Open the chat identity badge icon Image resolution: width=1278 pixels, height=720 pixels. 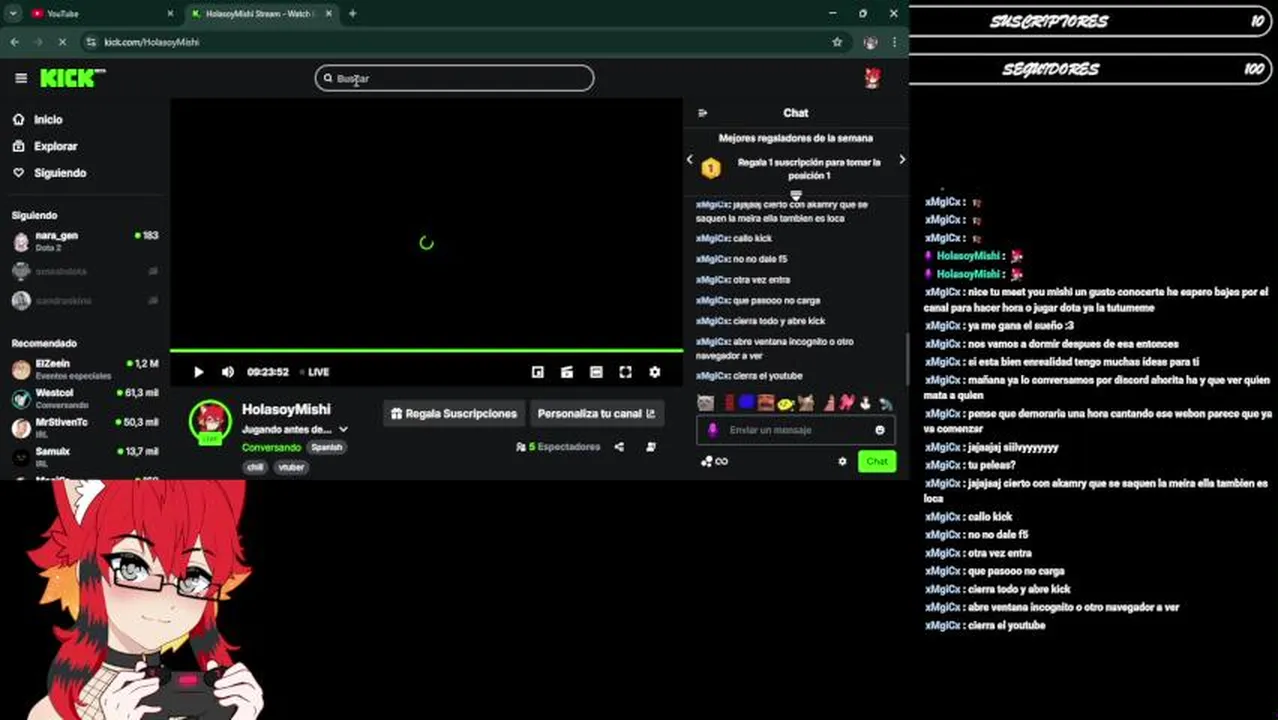click(x=712, y=430)
